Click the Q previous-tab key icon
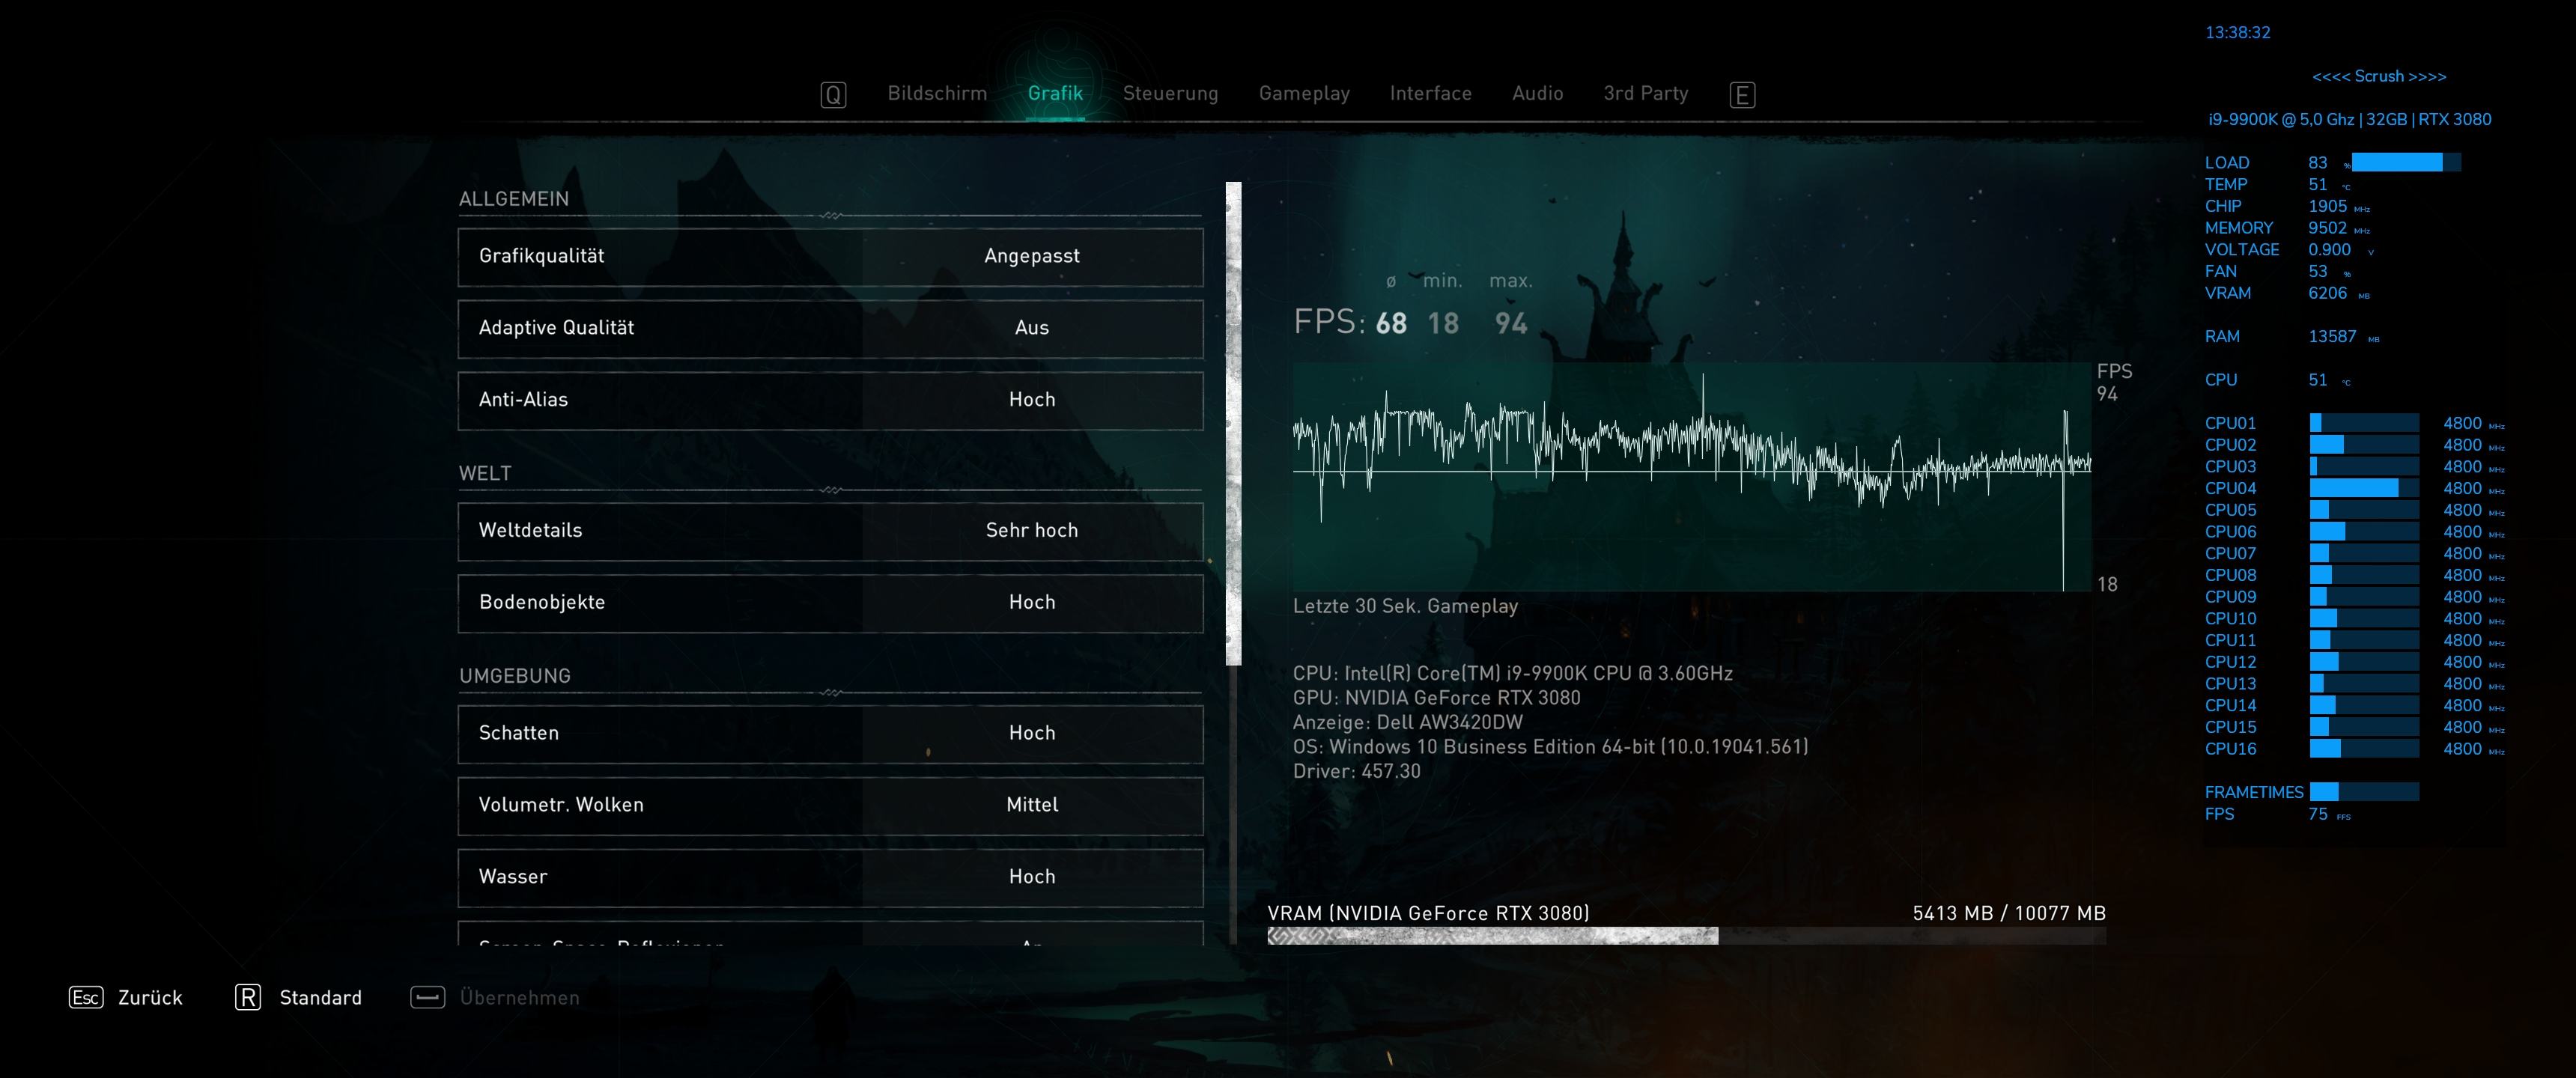 (x=833, y=95)
